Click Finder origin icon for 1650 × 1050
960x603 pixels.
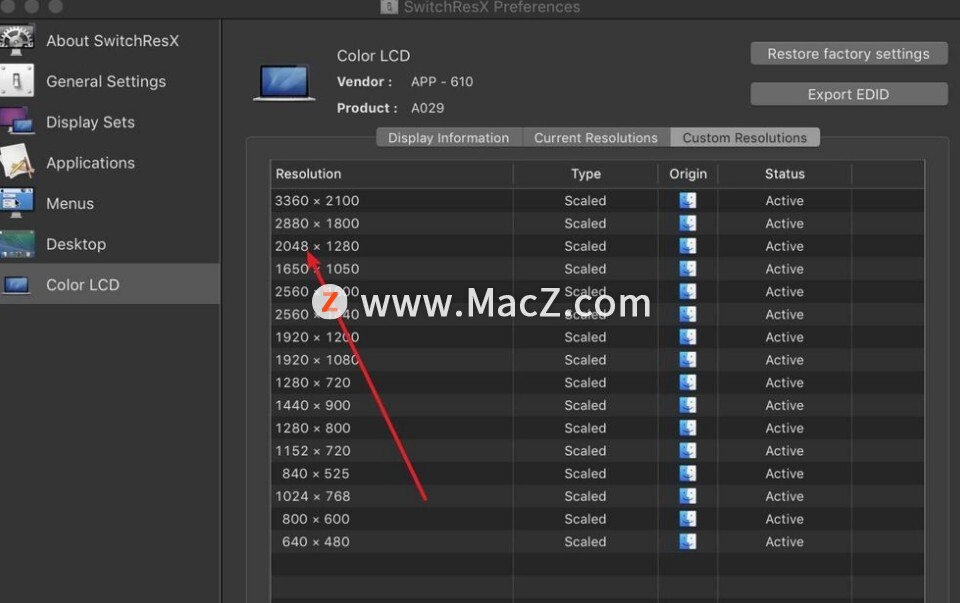[688, 269]
